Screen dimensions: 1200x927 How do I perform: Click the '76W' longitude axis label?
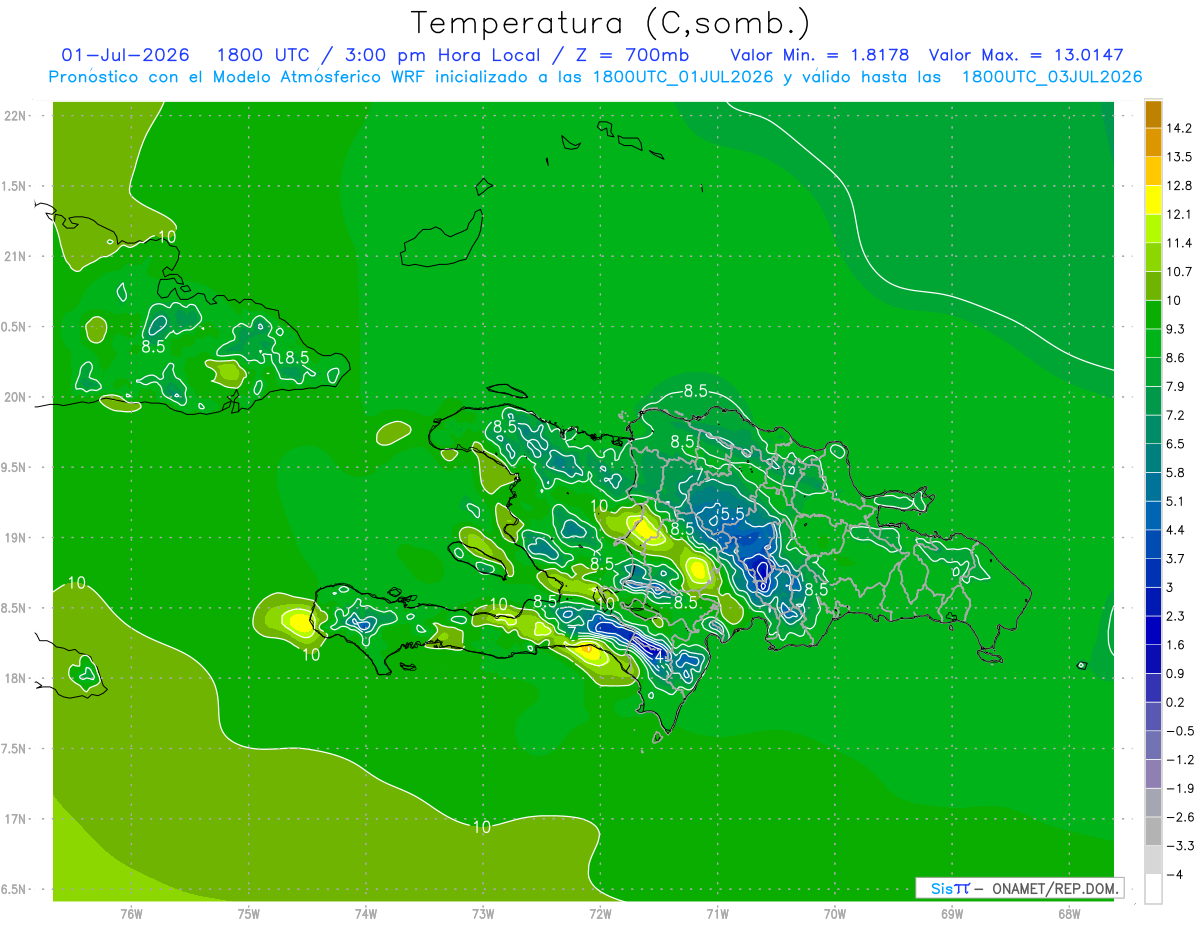(x=131, y=914)
